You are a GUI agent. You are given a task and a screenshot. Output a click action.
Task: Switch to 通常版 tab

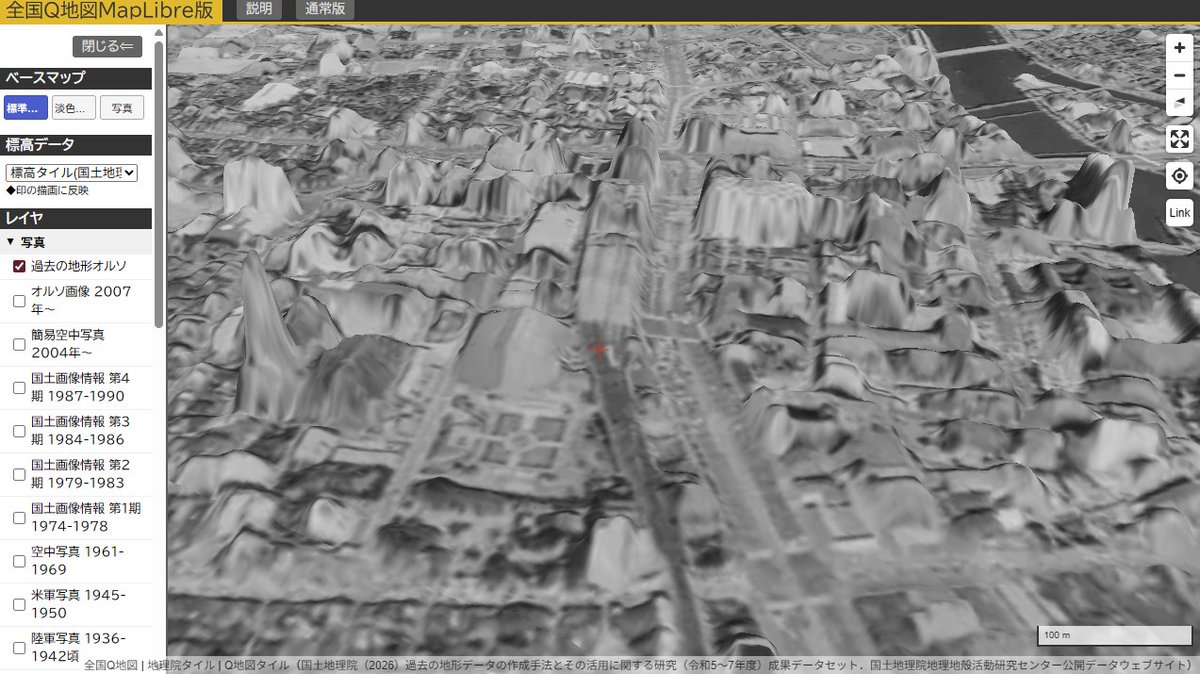324,9
